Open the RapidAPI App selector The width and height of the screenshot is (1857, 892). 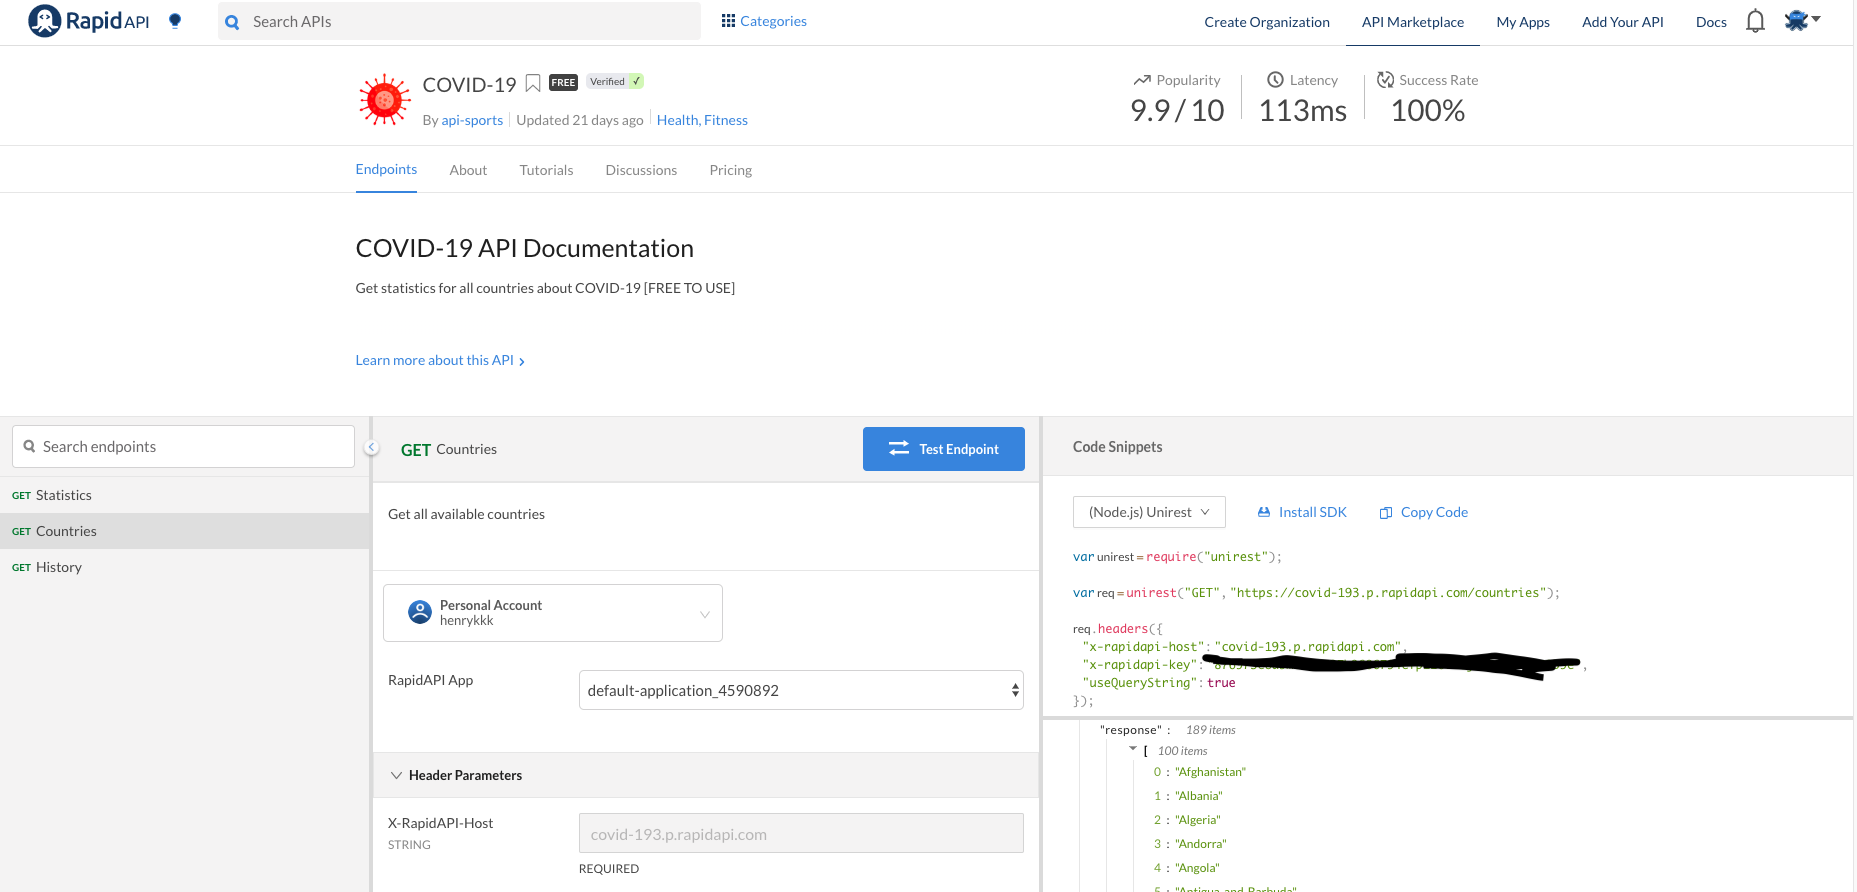(x=801, y=690)
